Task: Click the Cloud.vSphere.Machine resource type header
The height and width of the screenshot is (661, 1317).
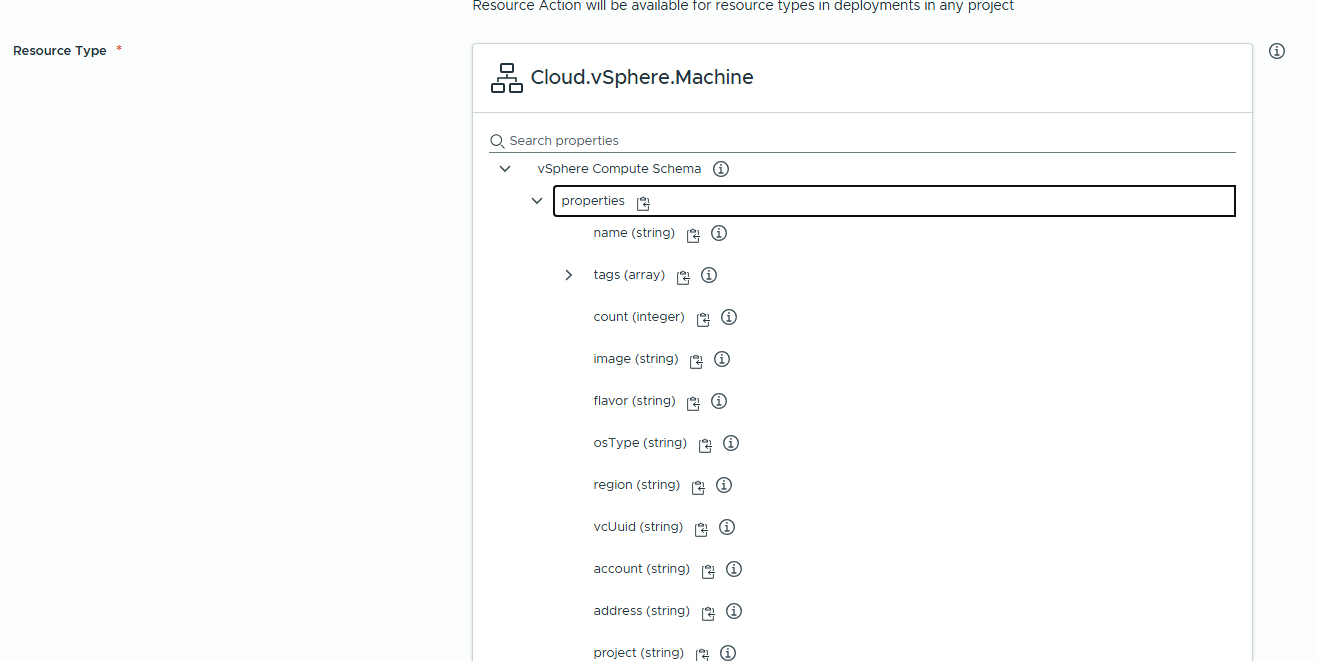Action: click(x=641, y=77)
